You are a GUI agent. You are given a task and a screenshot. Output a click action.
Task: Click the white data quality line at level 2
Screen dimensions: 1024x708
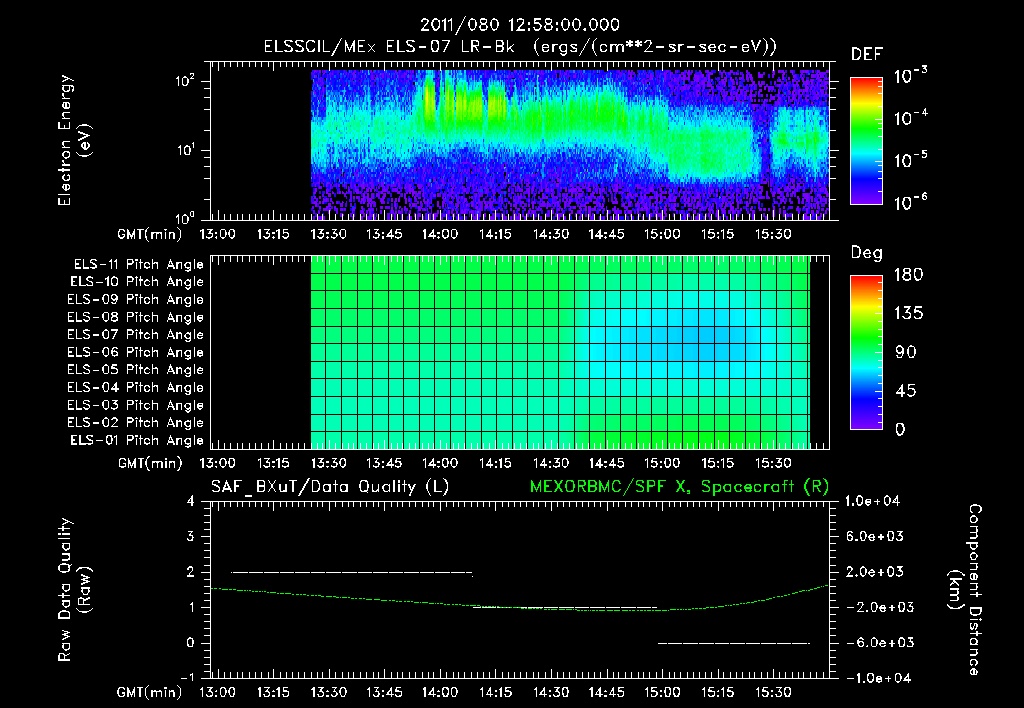(351, 573)
